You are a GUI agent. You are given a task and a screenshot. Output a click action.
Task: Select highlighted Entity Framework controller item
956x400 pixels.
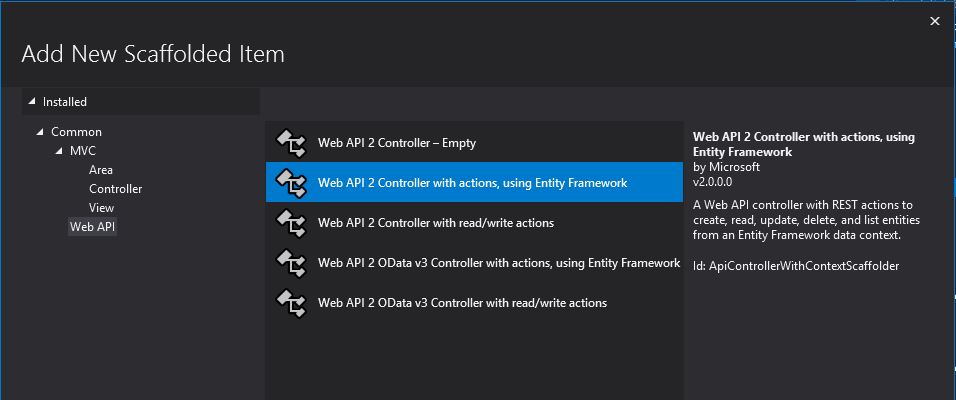[474, 182]
